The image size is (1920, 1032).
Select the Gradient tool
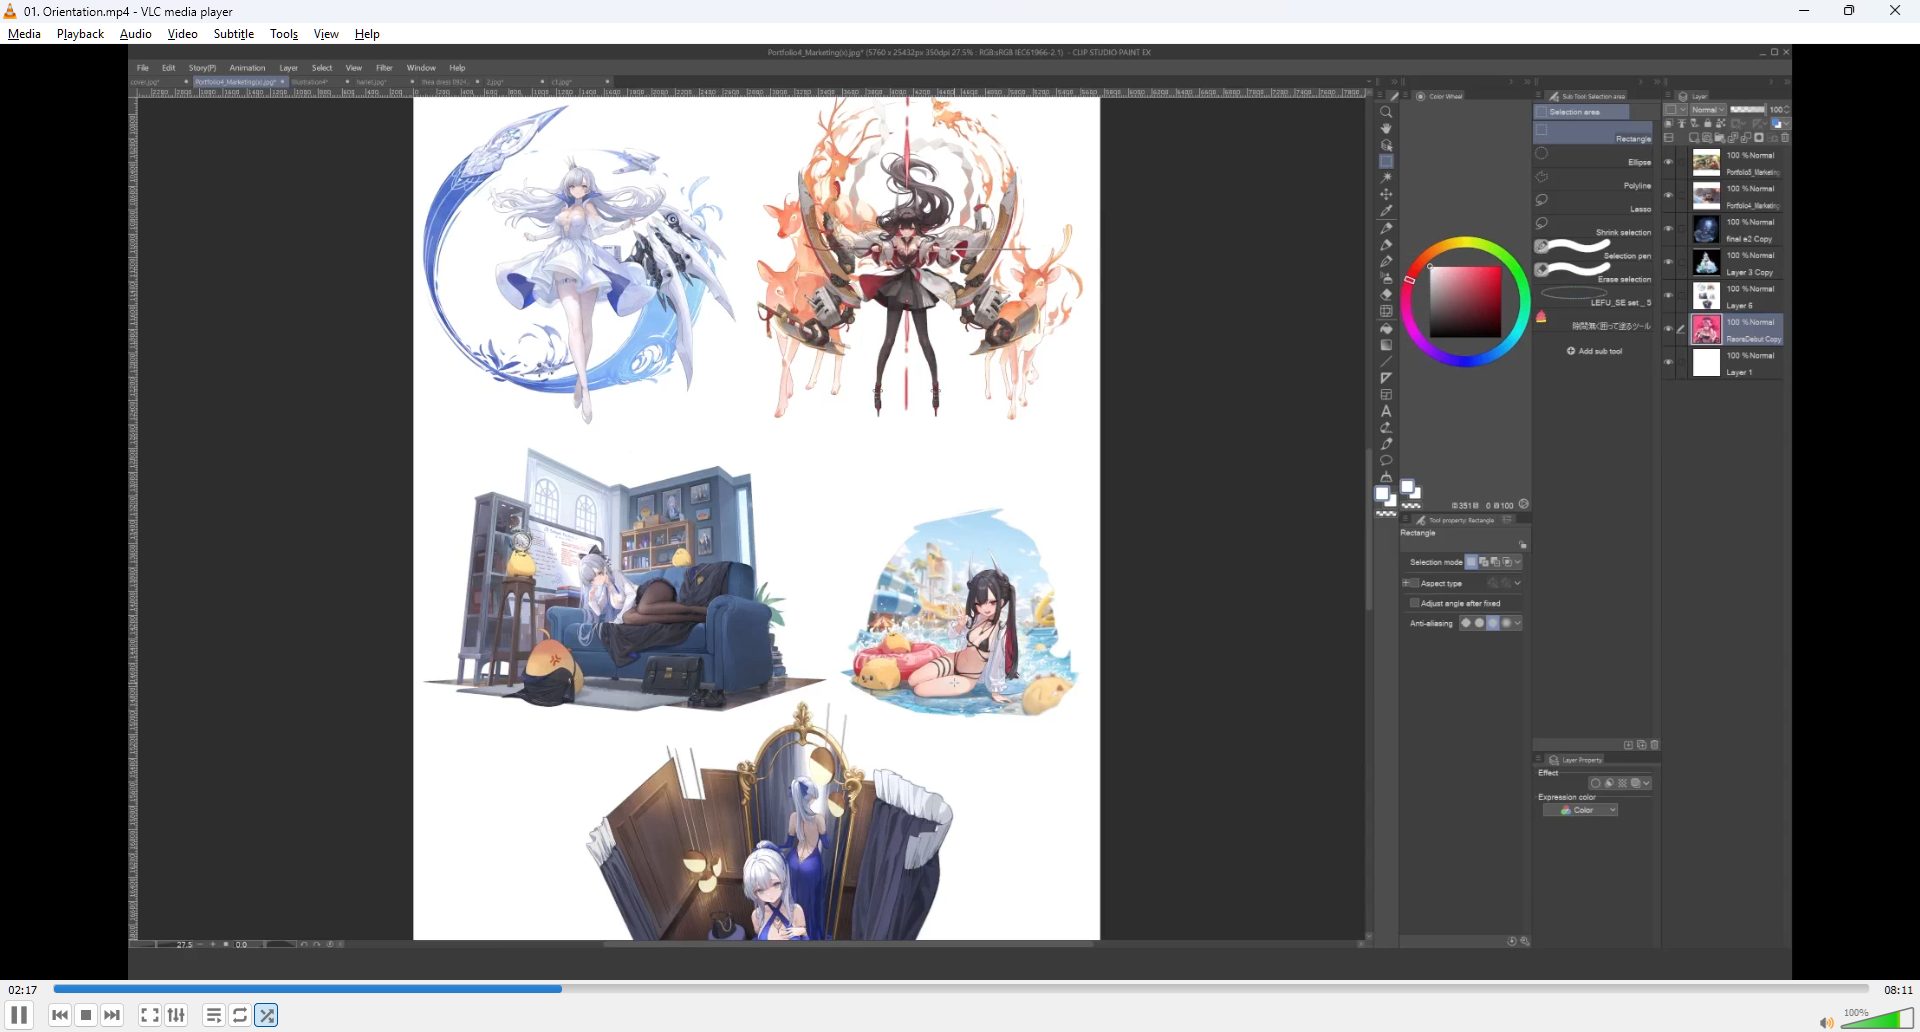coord(1386,345)
